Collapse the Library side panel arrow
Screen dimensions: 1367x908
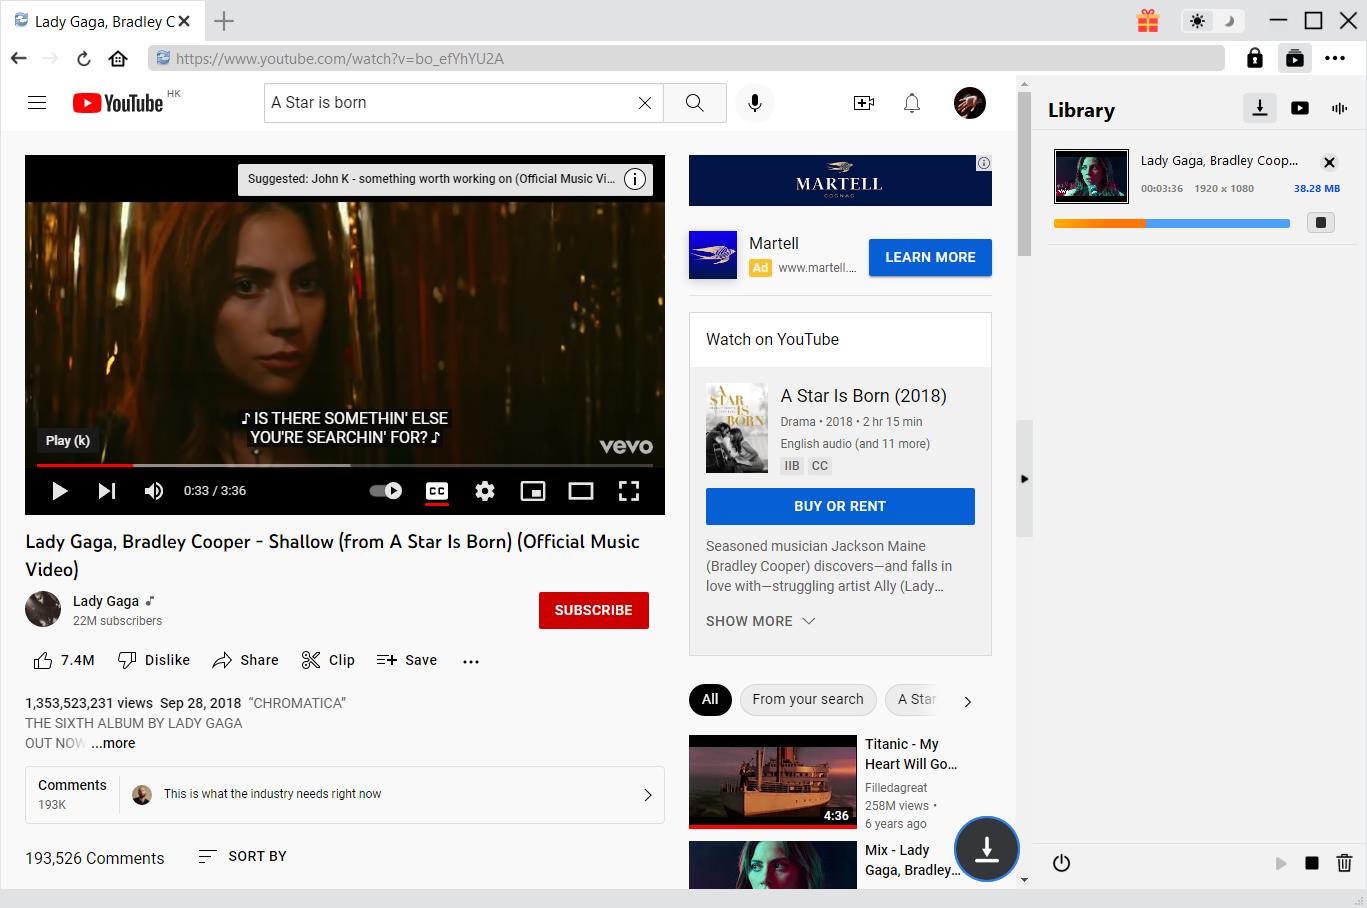tap(1024, 479)
